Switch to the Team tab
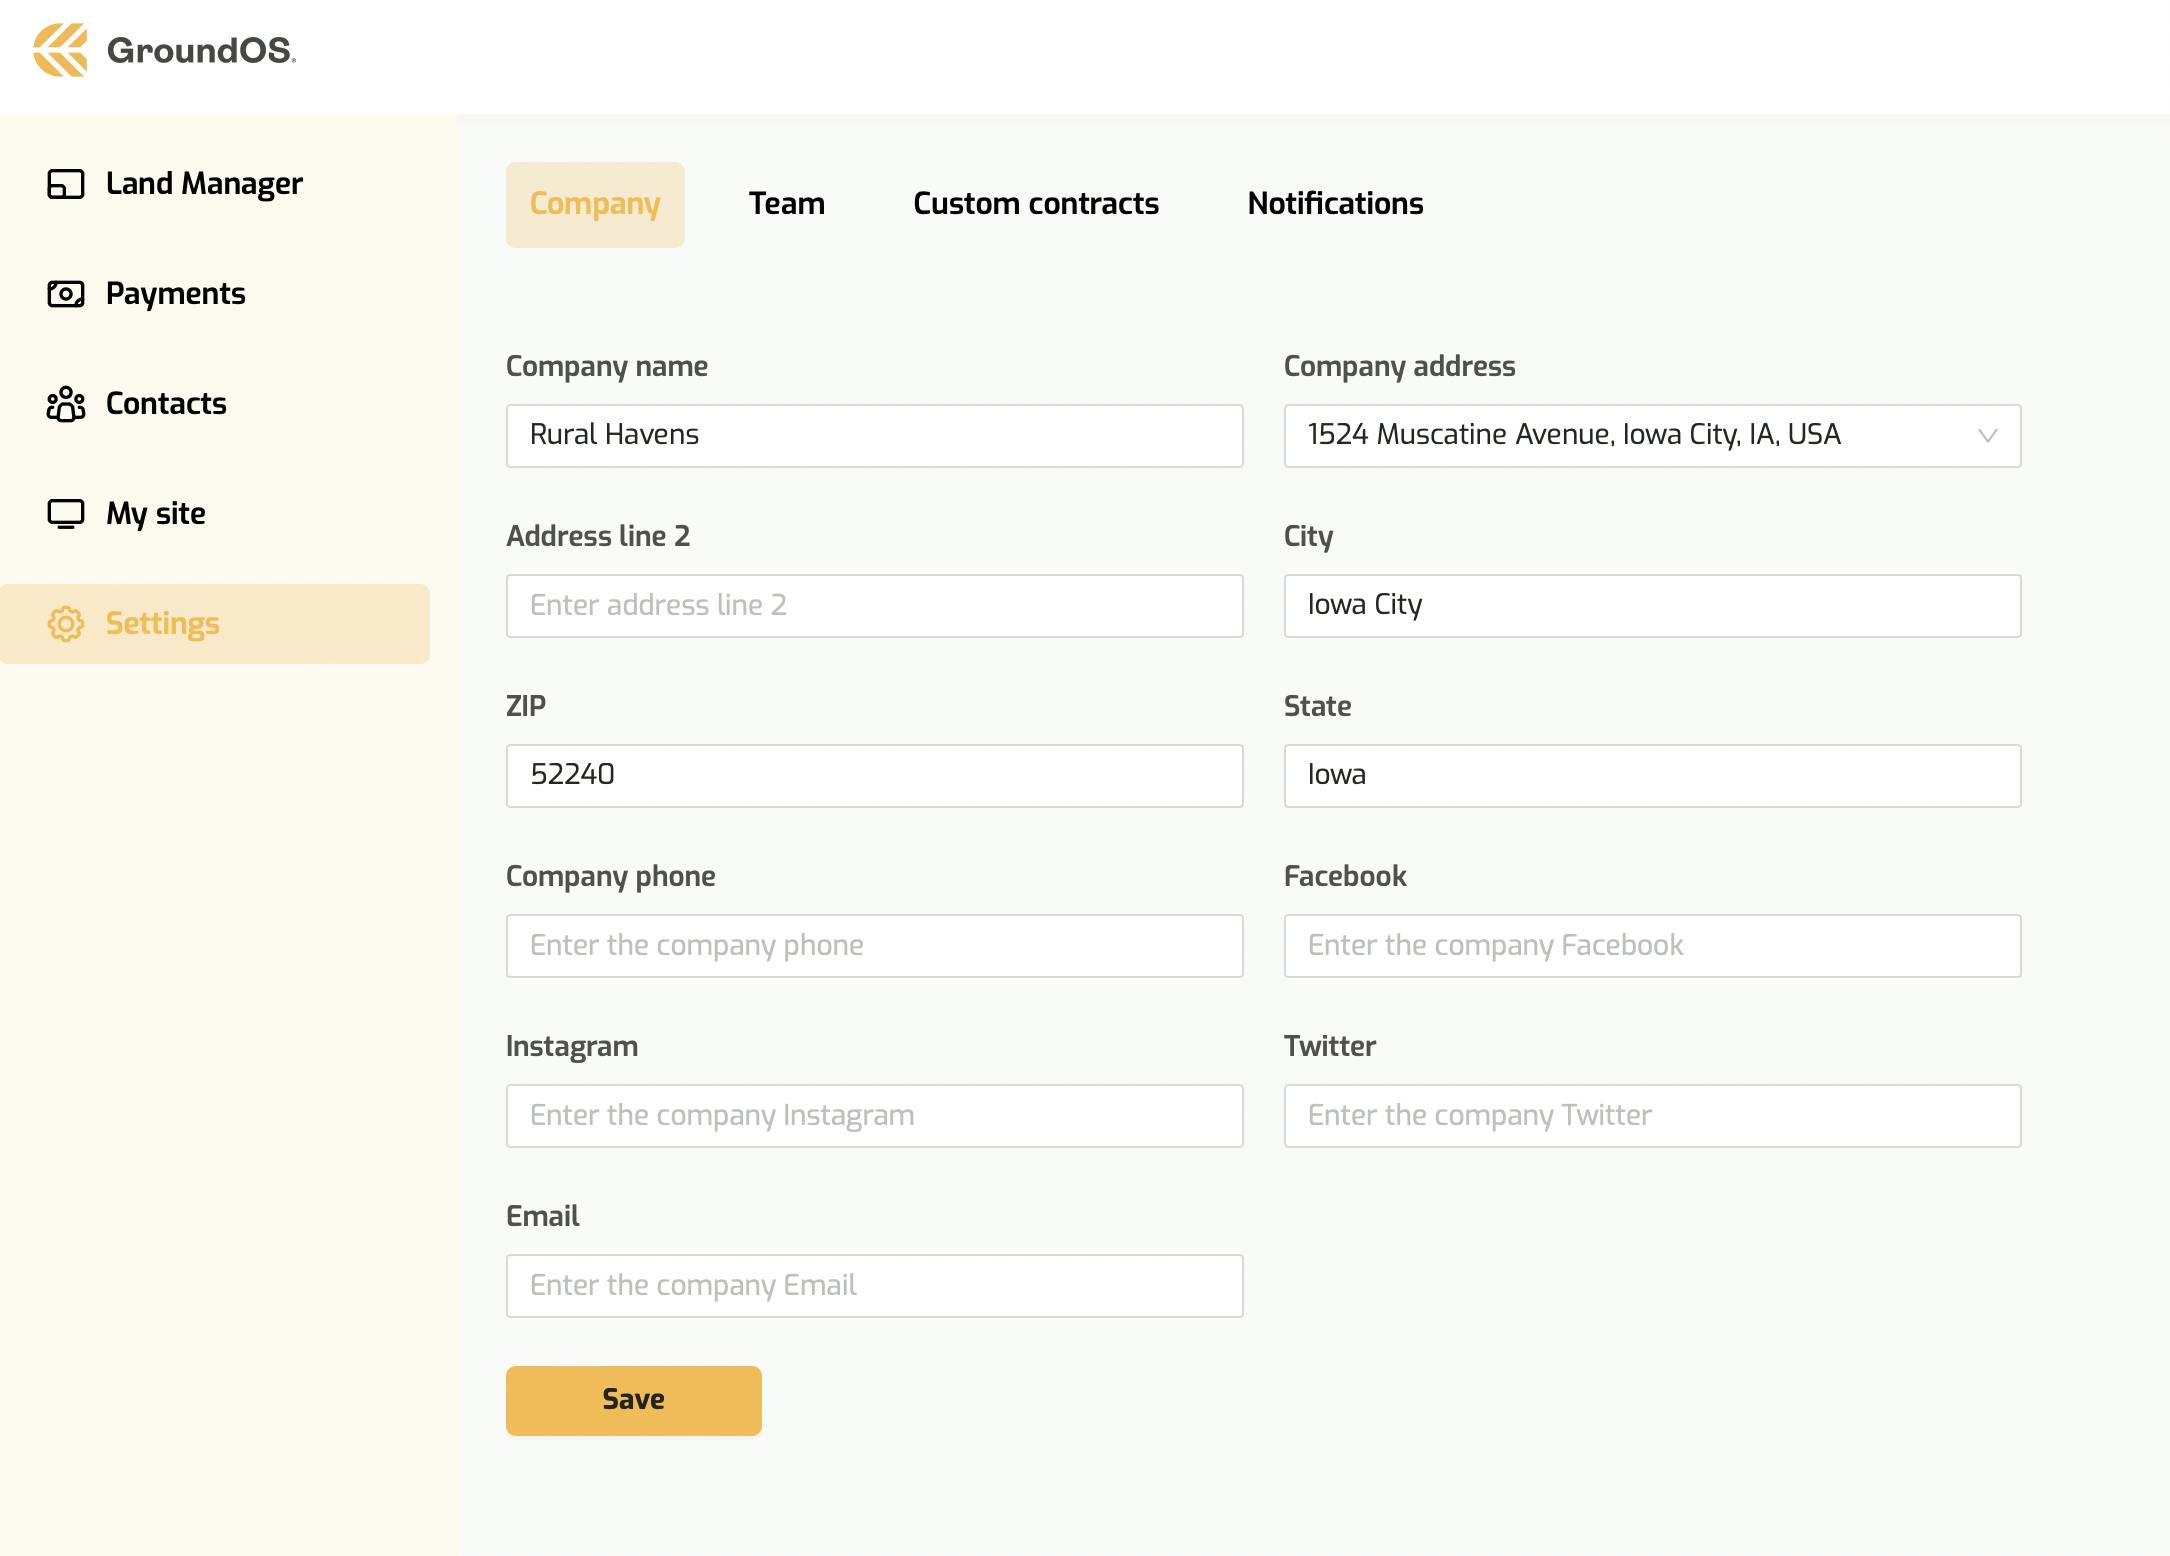The height and width of the screenshot is (1556, 2170). click(786, 204)
